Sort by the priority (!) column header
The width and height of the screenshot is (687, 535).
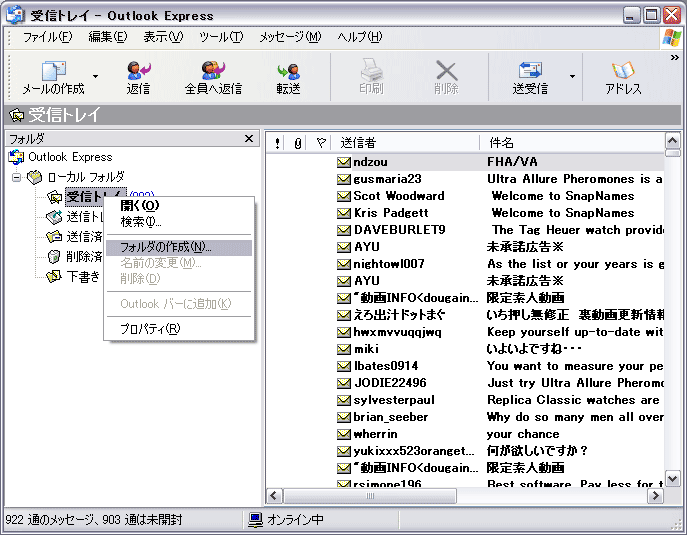(x=277, y=143)
